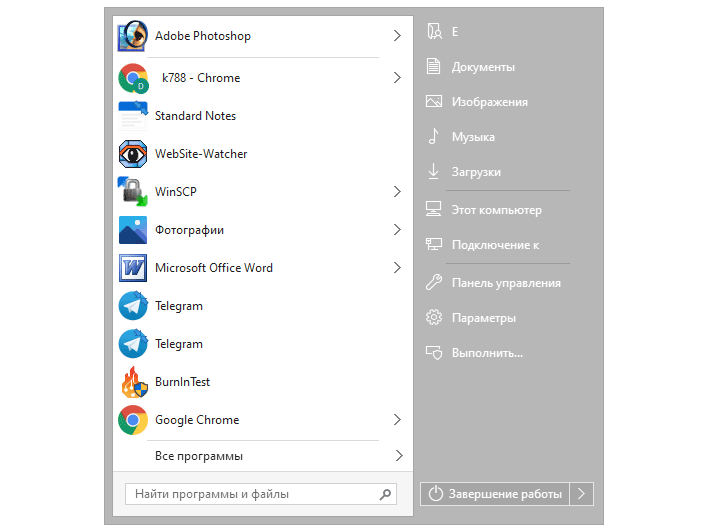The width and height of the screenshot is (709, 532).
Task: Select k788 - Chrome text
Action: (x=201, y=78)
